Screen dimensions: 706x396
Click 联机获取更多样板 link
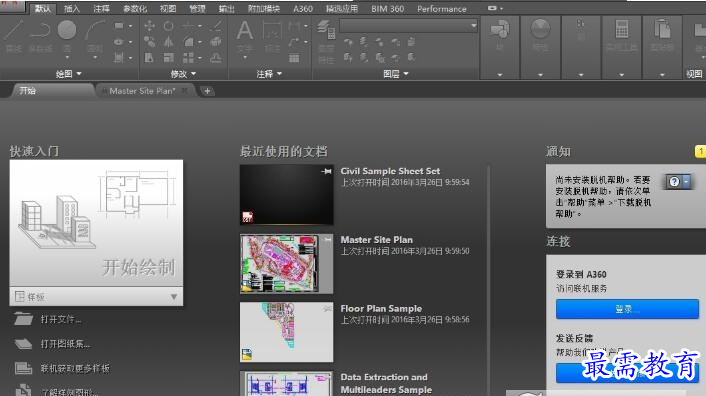[75, 369]
